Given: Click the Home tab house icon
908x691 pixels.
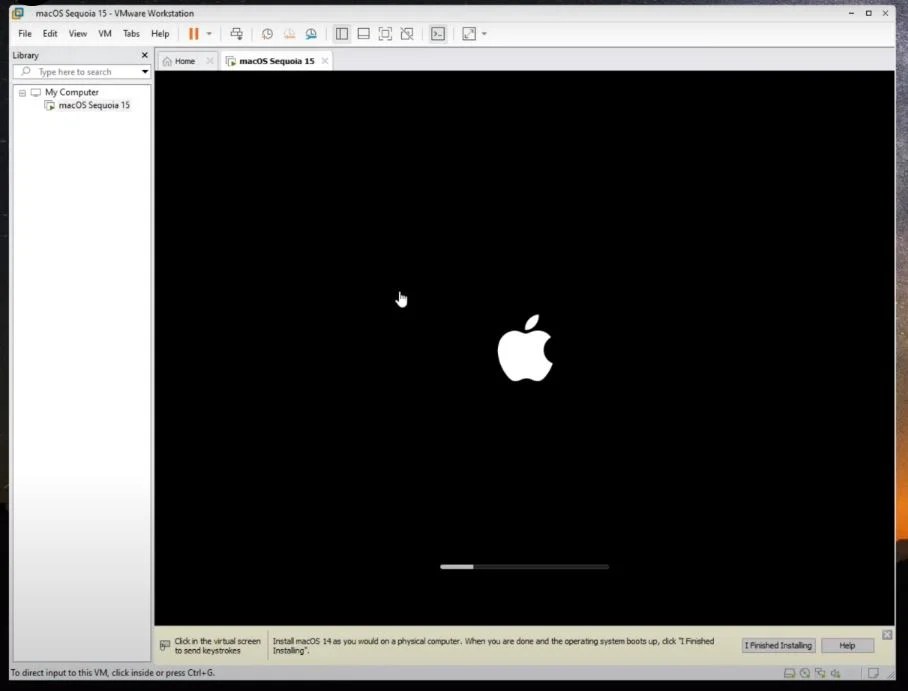Looking at the screenshot, I should [167, 61].
